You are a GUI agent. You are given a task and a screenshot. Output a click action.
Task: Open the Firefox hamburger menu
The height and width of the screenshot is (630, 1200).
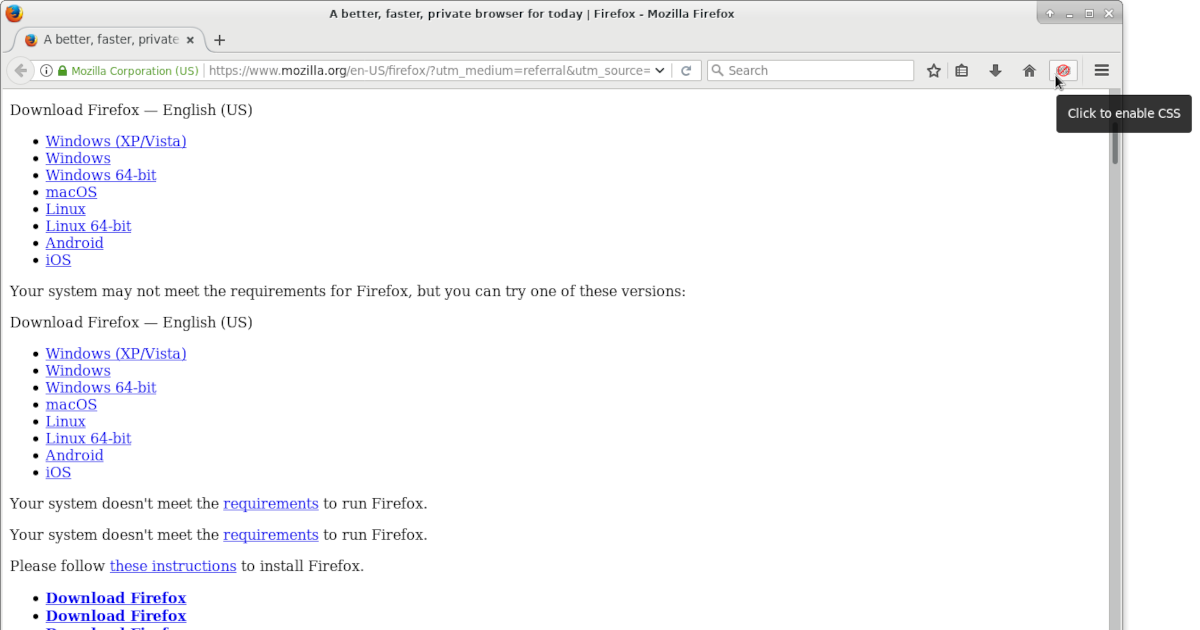click(x=1102, y=70)
